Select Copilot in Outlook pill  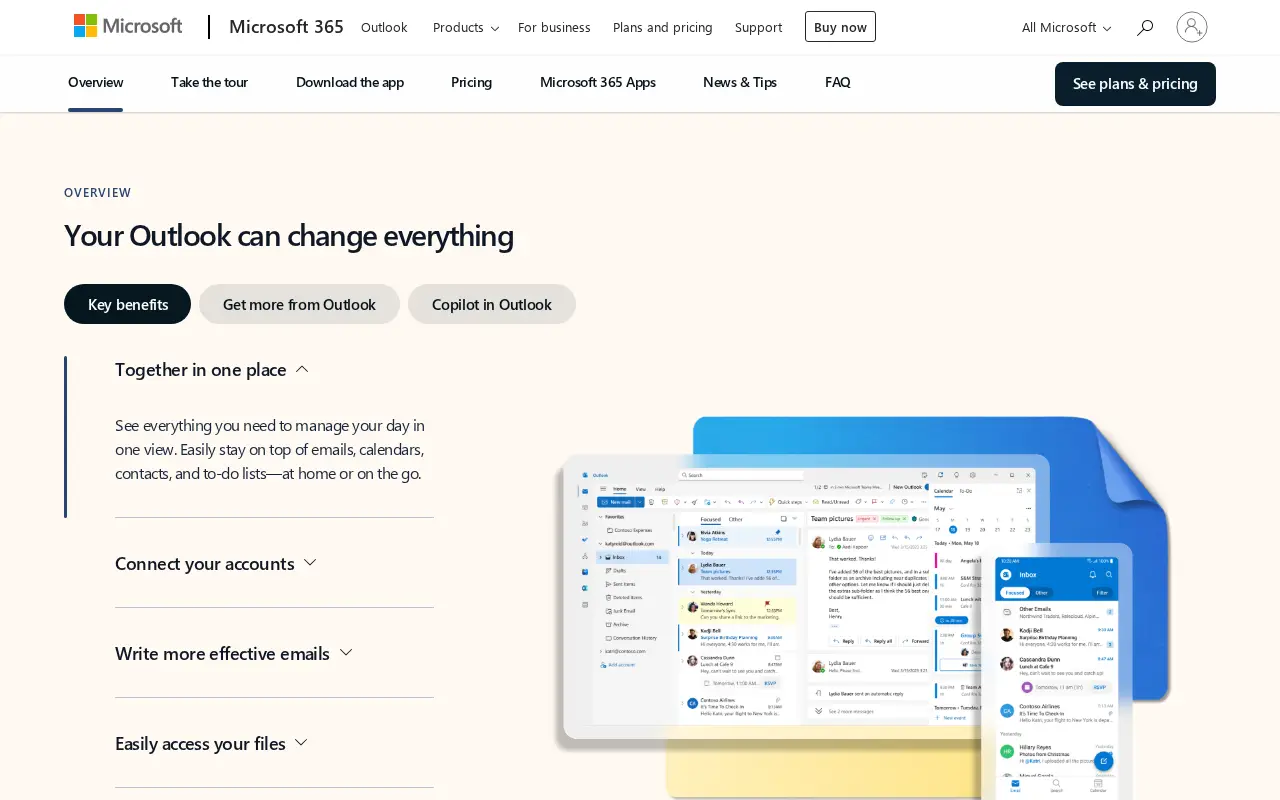492,304
